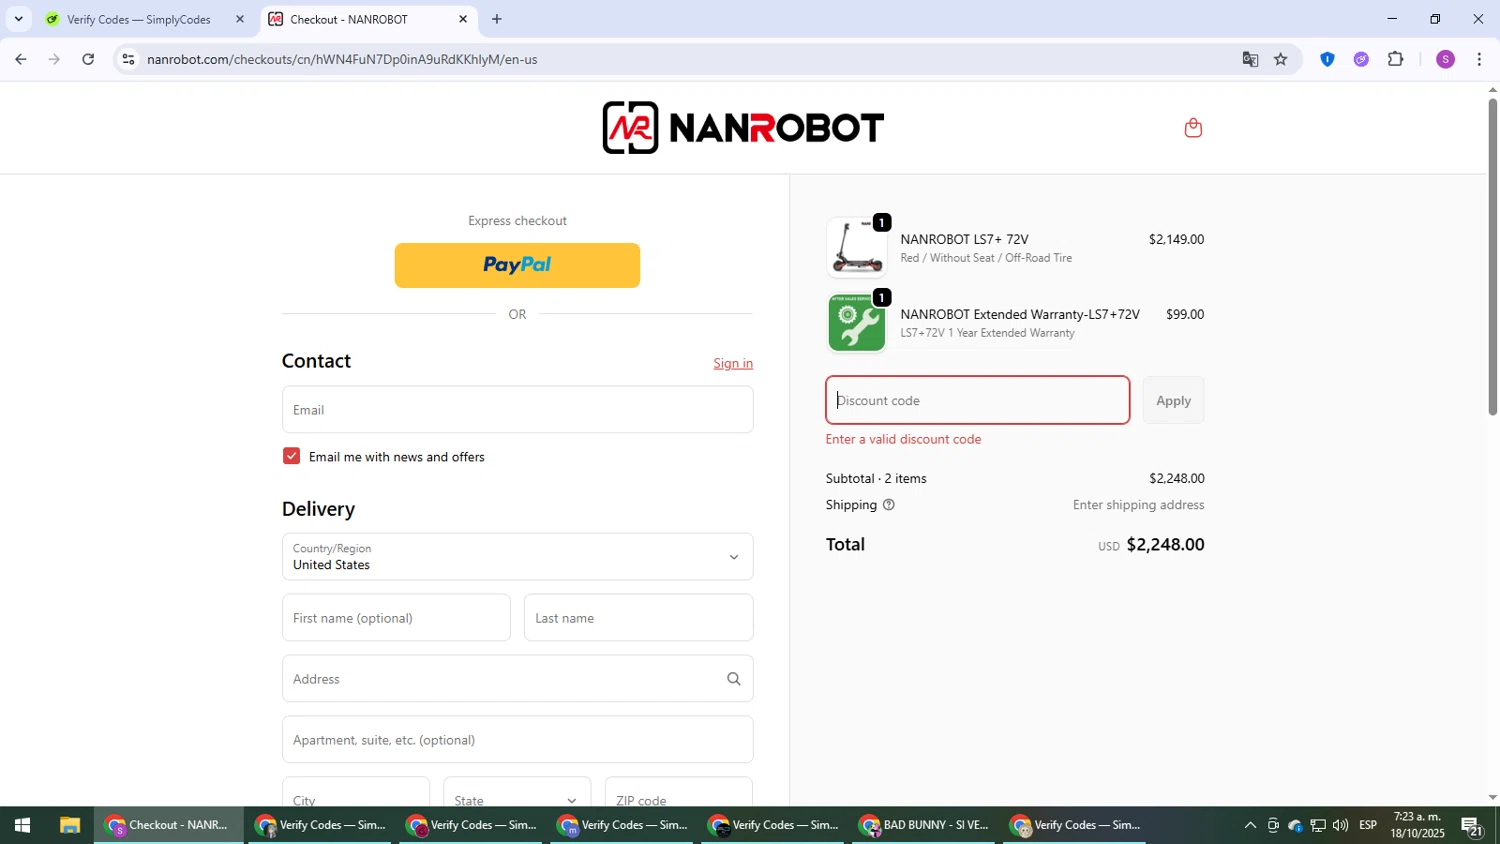Click the browser back arrow
Screen dimensions: 1500x844
(20, 59)
